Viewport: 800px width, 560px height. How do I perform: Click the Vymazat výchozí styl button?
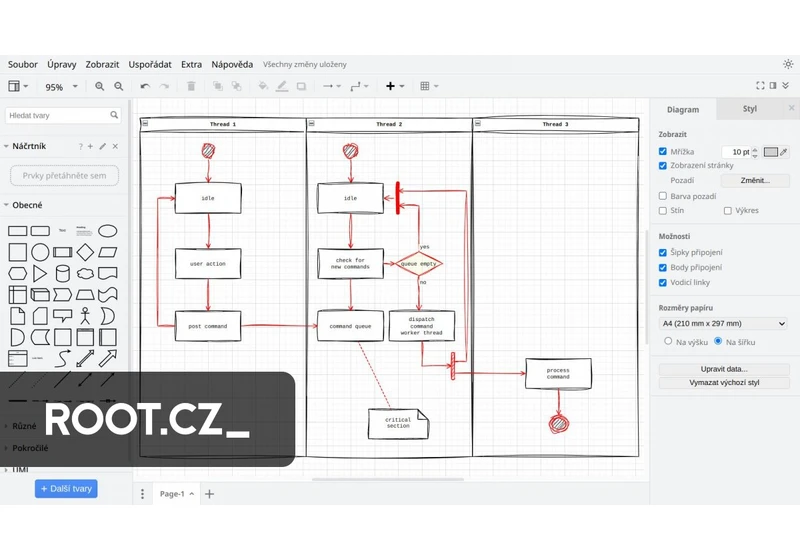(x=724, y=383)
